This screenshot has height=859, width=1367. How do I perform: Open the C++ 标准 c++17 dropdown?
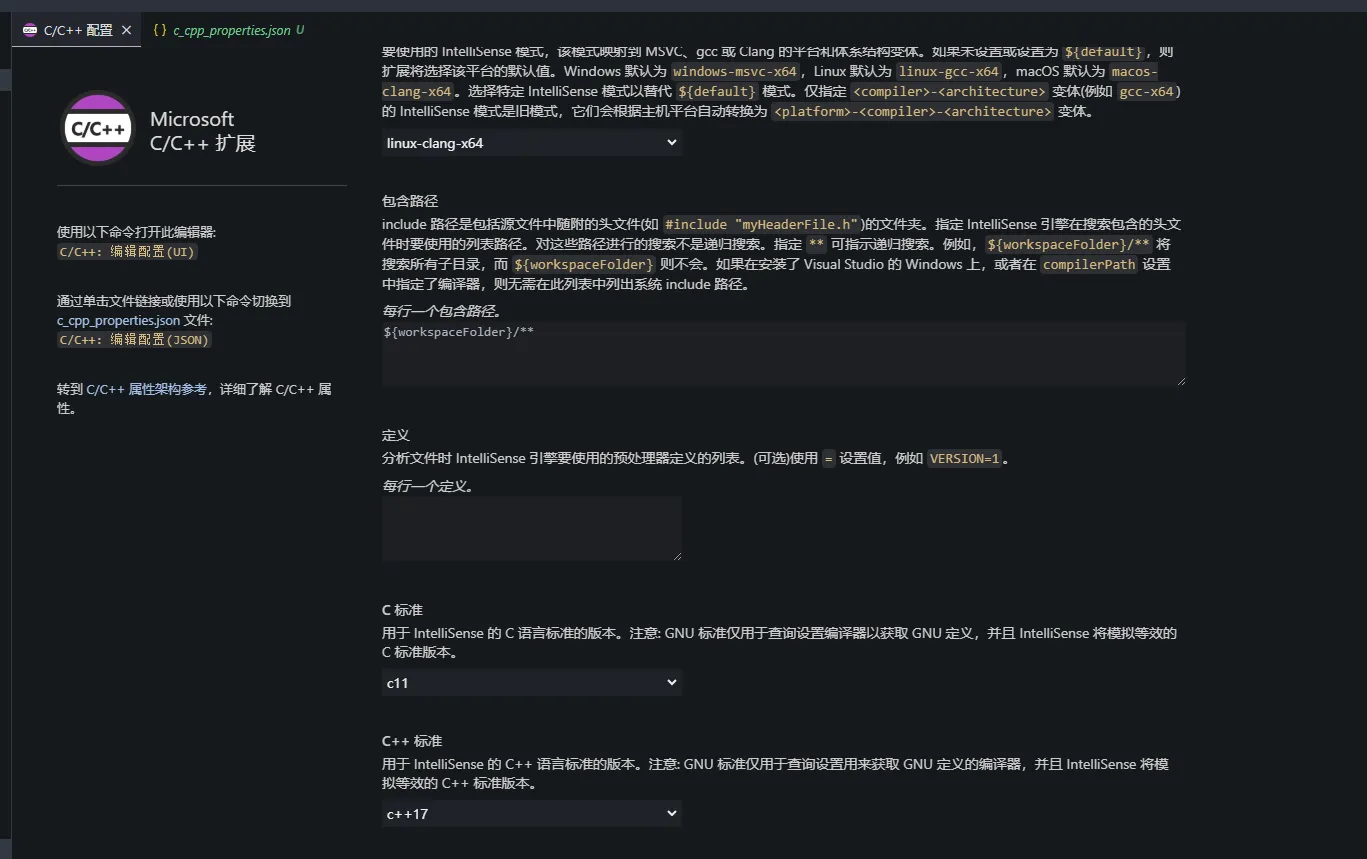point(532,814)
